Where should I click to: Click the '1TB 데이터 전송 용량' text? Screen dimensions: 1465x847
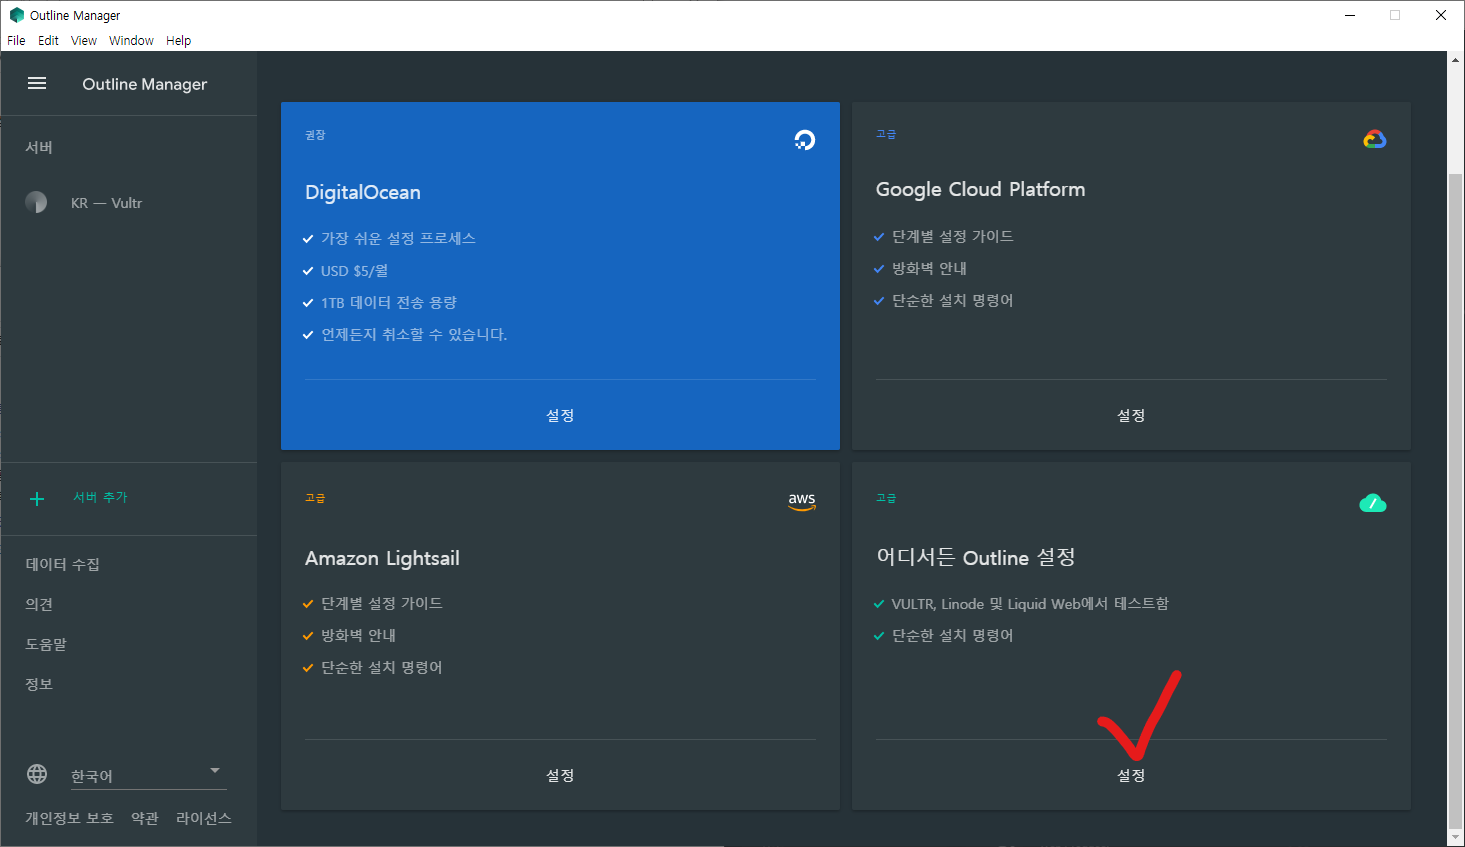click(x=389, y=303)
